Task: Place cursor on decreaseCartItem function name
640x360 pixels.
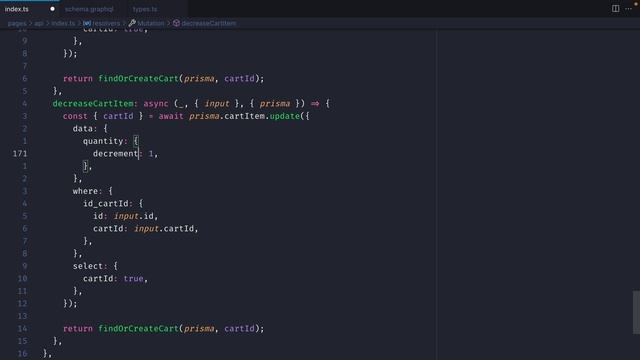Action: 93,104
